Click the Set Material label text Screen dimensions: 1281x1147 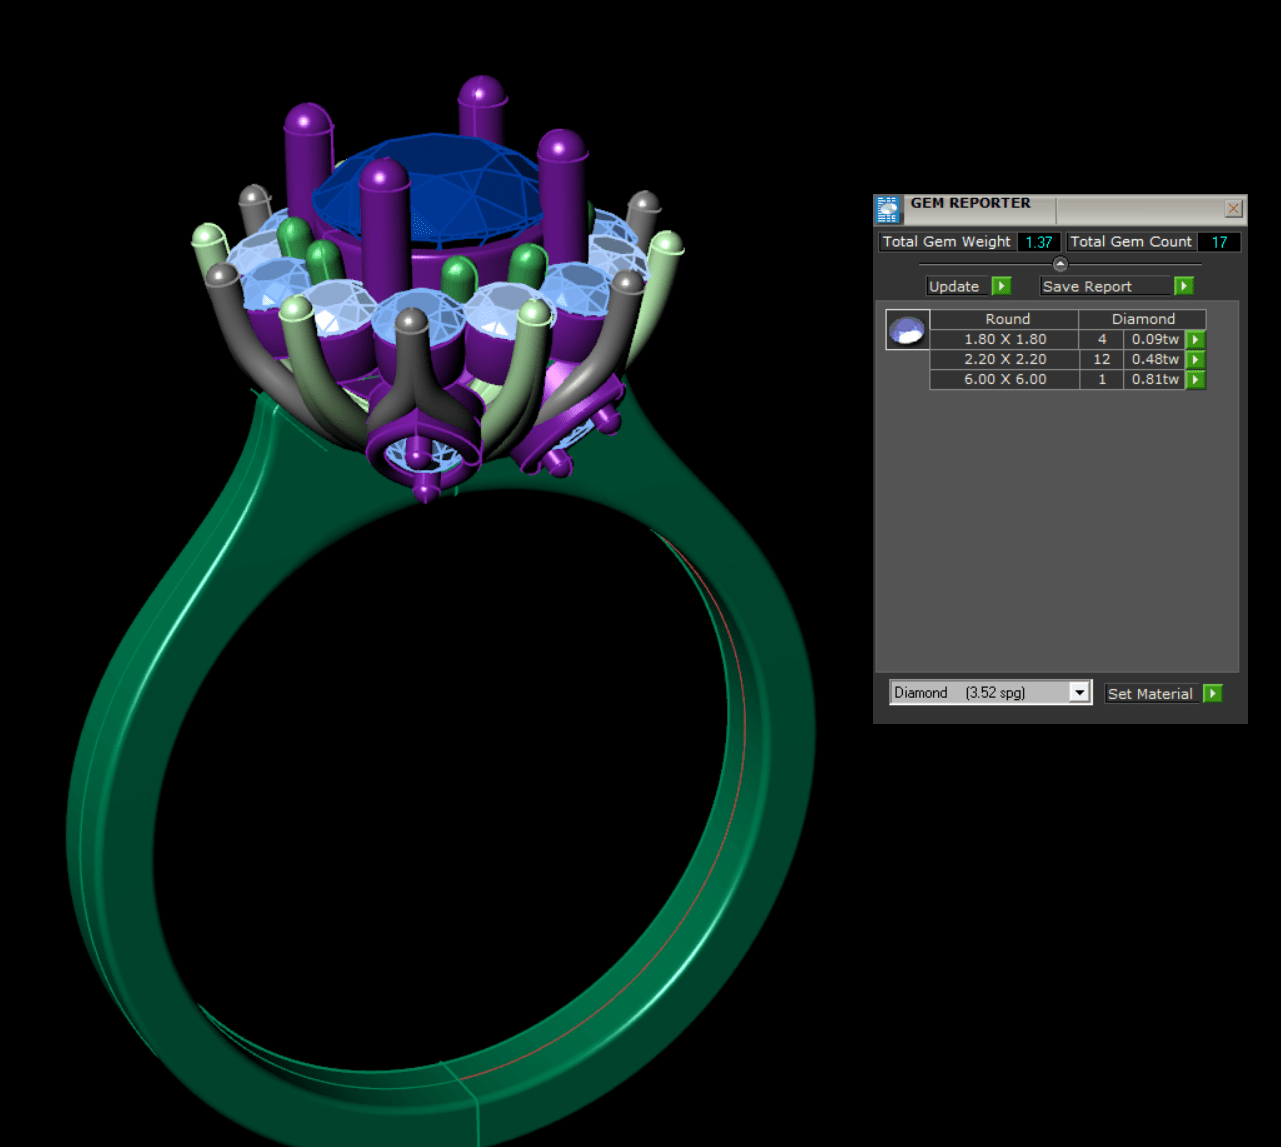[x=1149, y=694]
